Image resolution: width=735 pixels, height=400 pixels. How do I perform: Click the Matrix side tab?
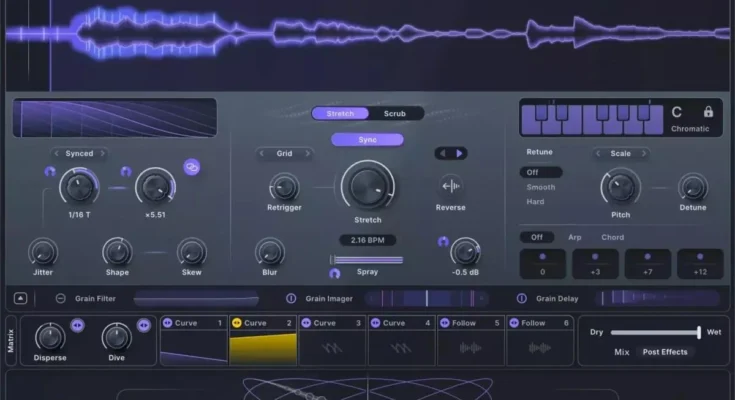[11, 340]
